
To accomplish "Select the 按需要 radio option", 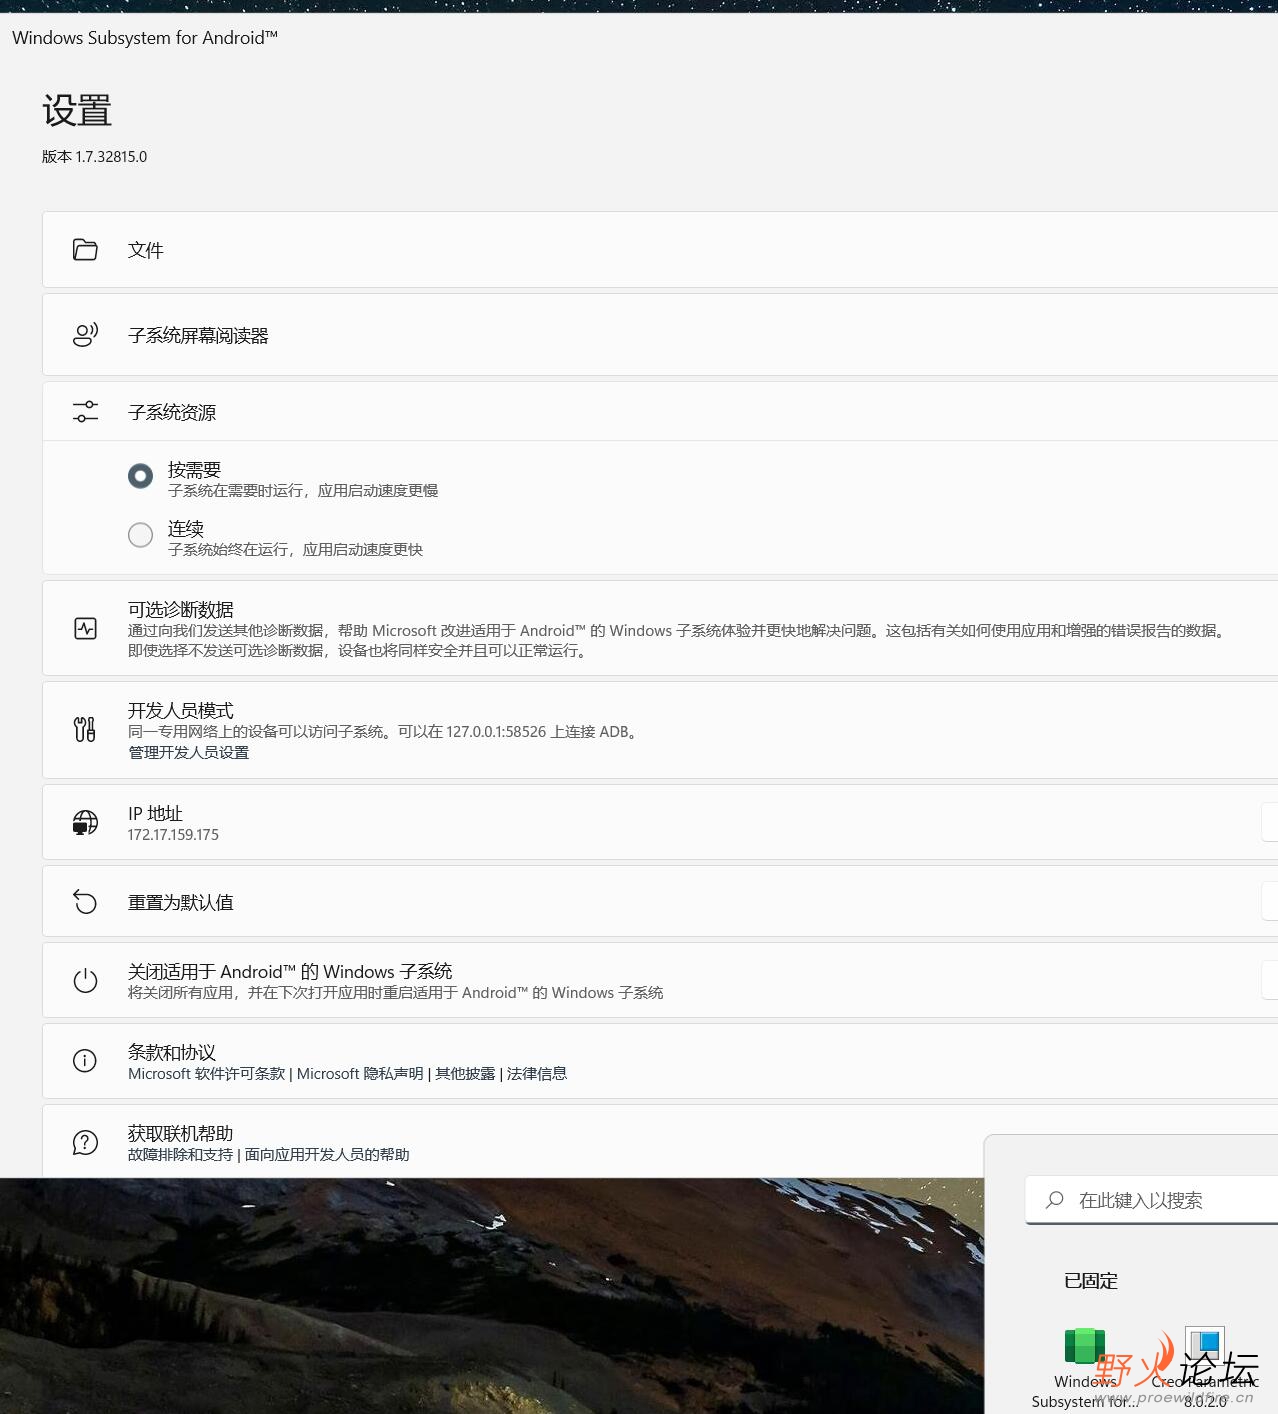I will pyautogui.click(x=140, y=476).
